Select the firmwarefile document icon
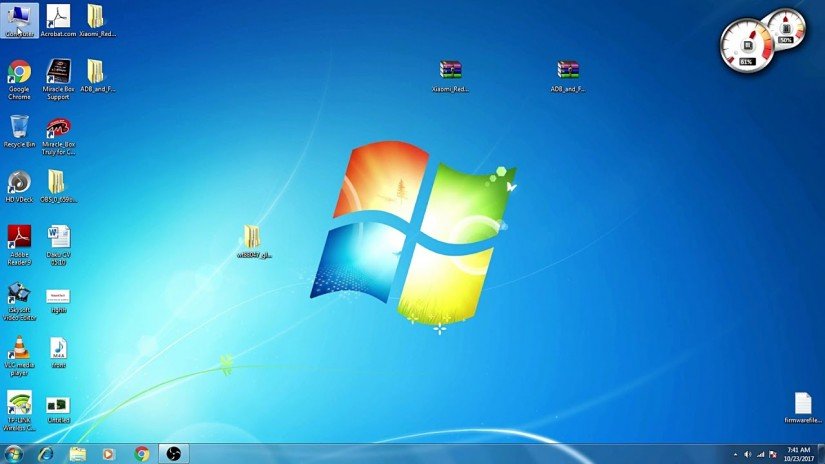This screenshot has height=464, width=825. coord(803,408)
